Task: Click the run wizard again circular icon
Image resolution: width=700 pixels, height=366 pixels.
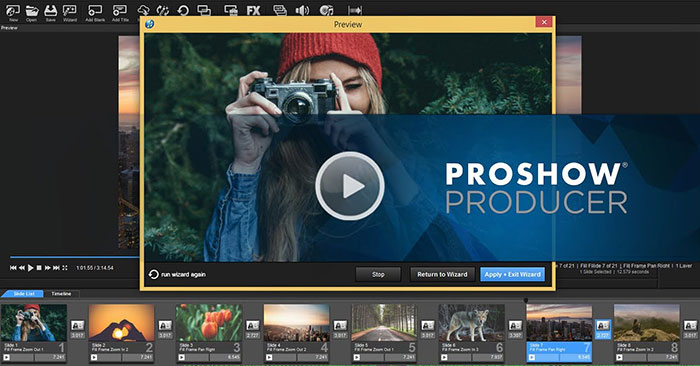Action: [x=154, y=274]
